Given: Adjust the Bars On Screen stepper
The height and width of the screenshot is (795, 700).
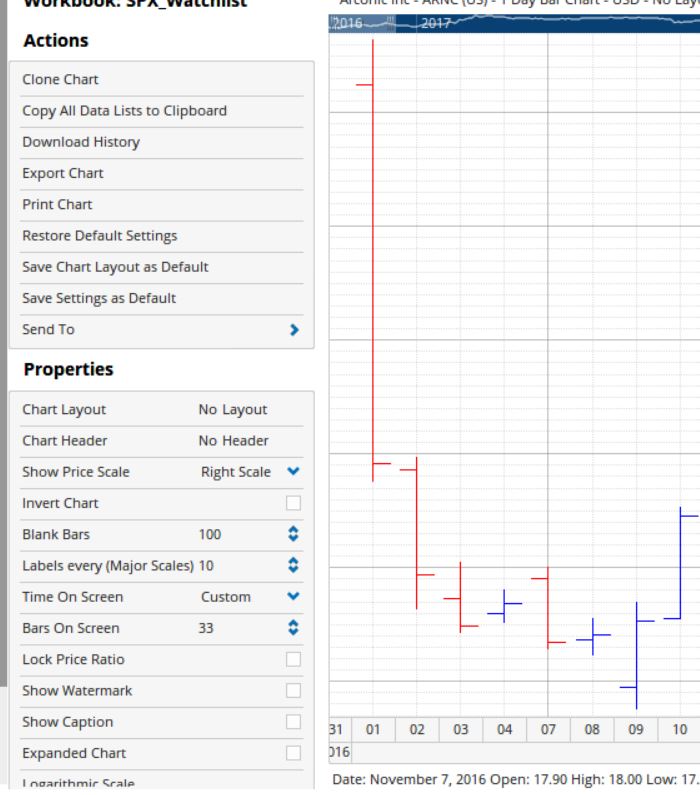Looking at the screenshot, I should [293, 628].
